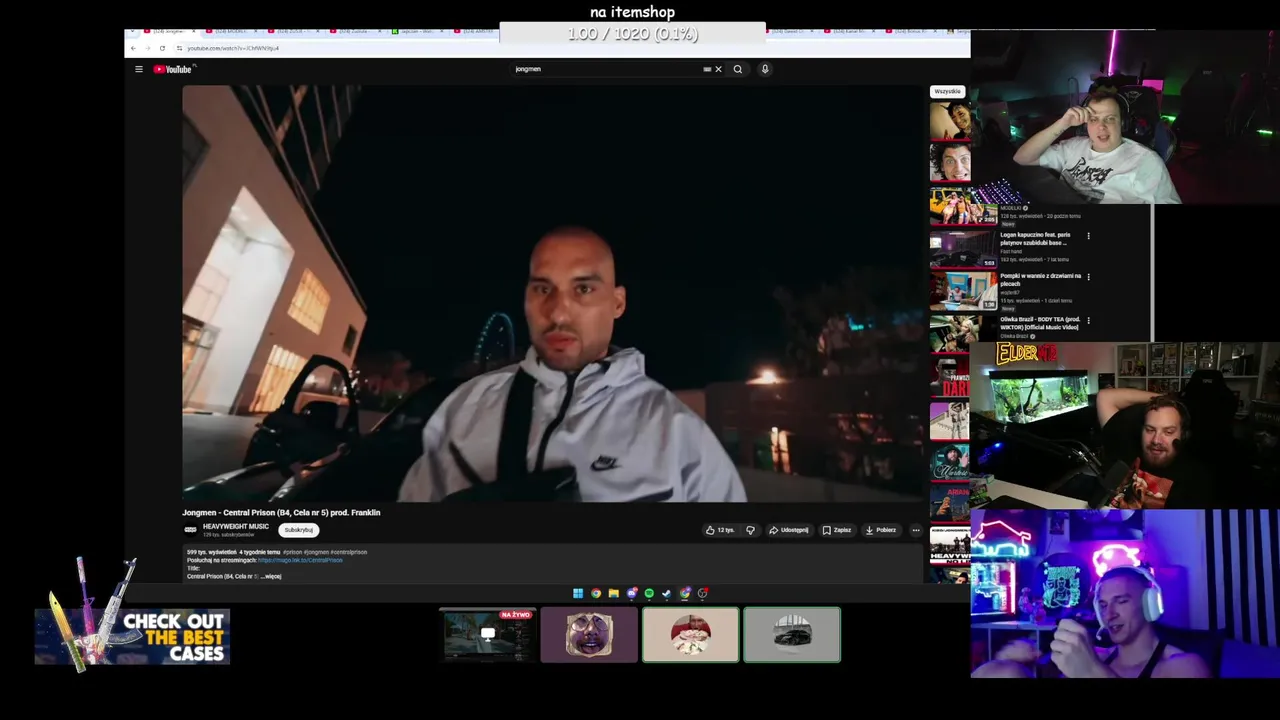Open the video title 'Jongmen - Central Prison'
1280x720 pixels.
(281, 512)
